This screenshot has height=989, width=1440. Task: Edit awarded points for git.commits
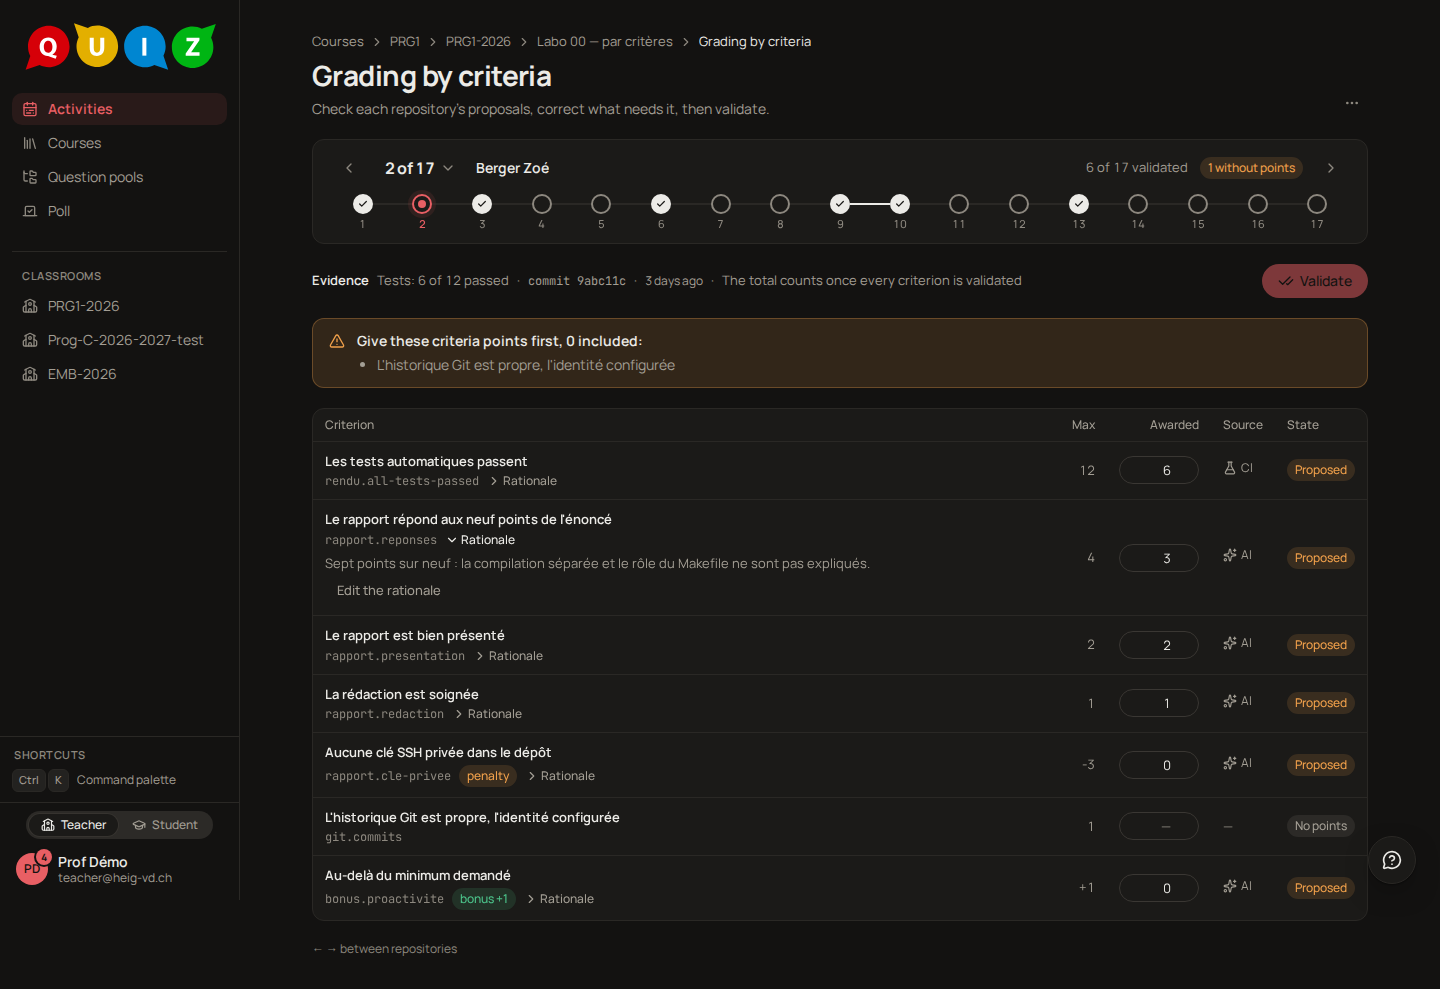(1159, 826)
